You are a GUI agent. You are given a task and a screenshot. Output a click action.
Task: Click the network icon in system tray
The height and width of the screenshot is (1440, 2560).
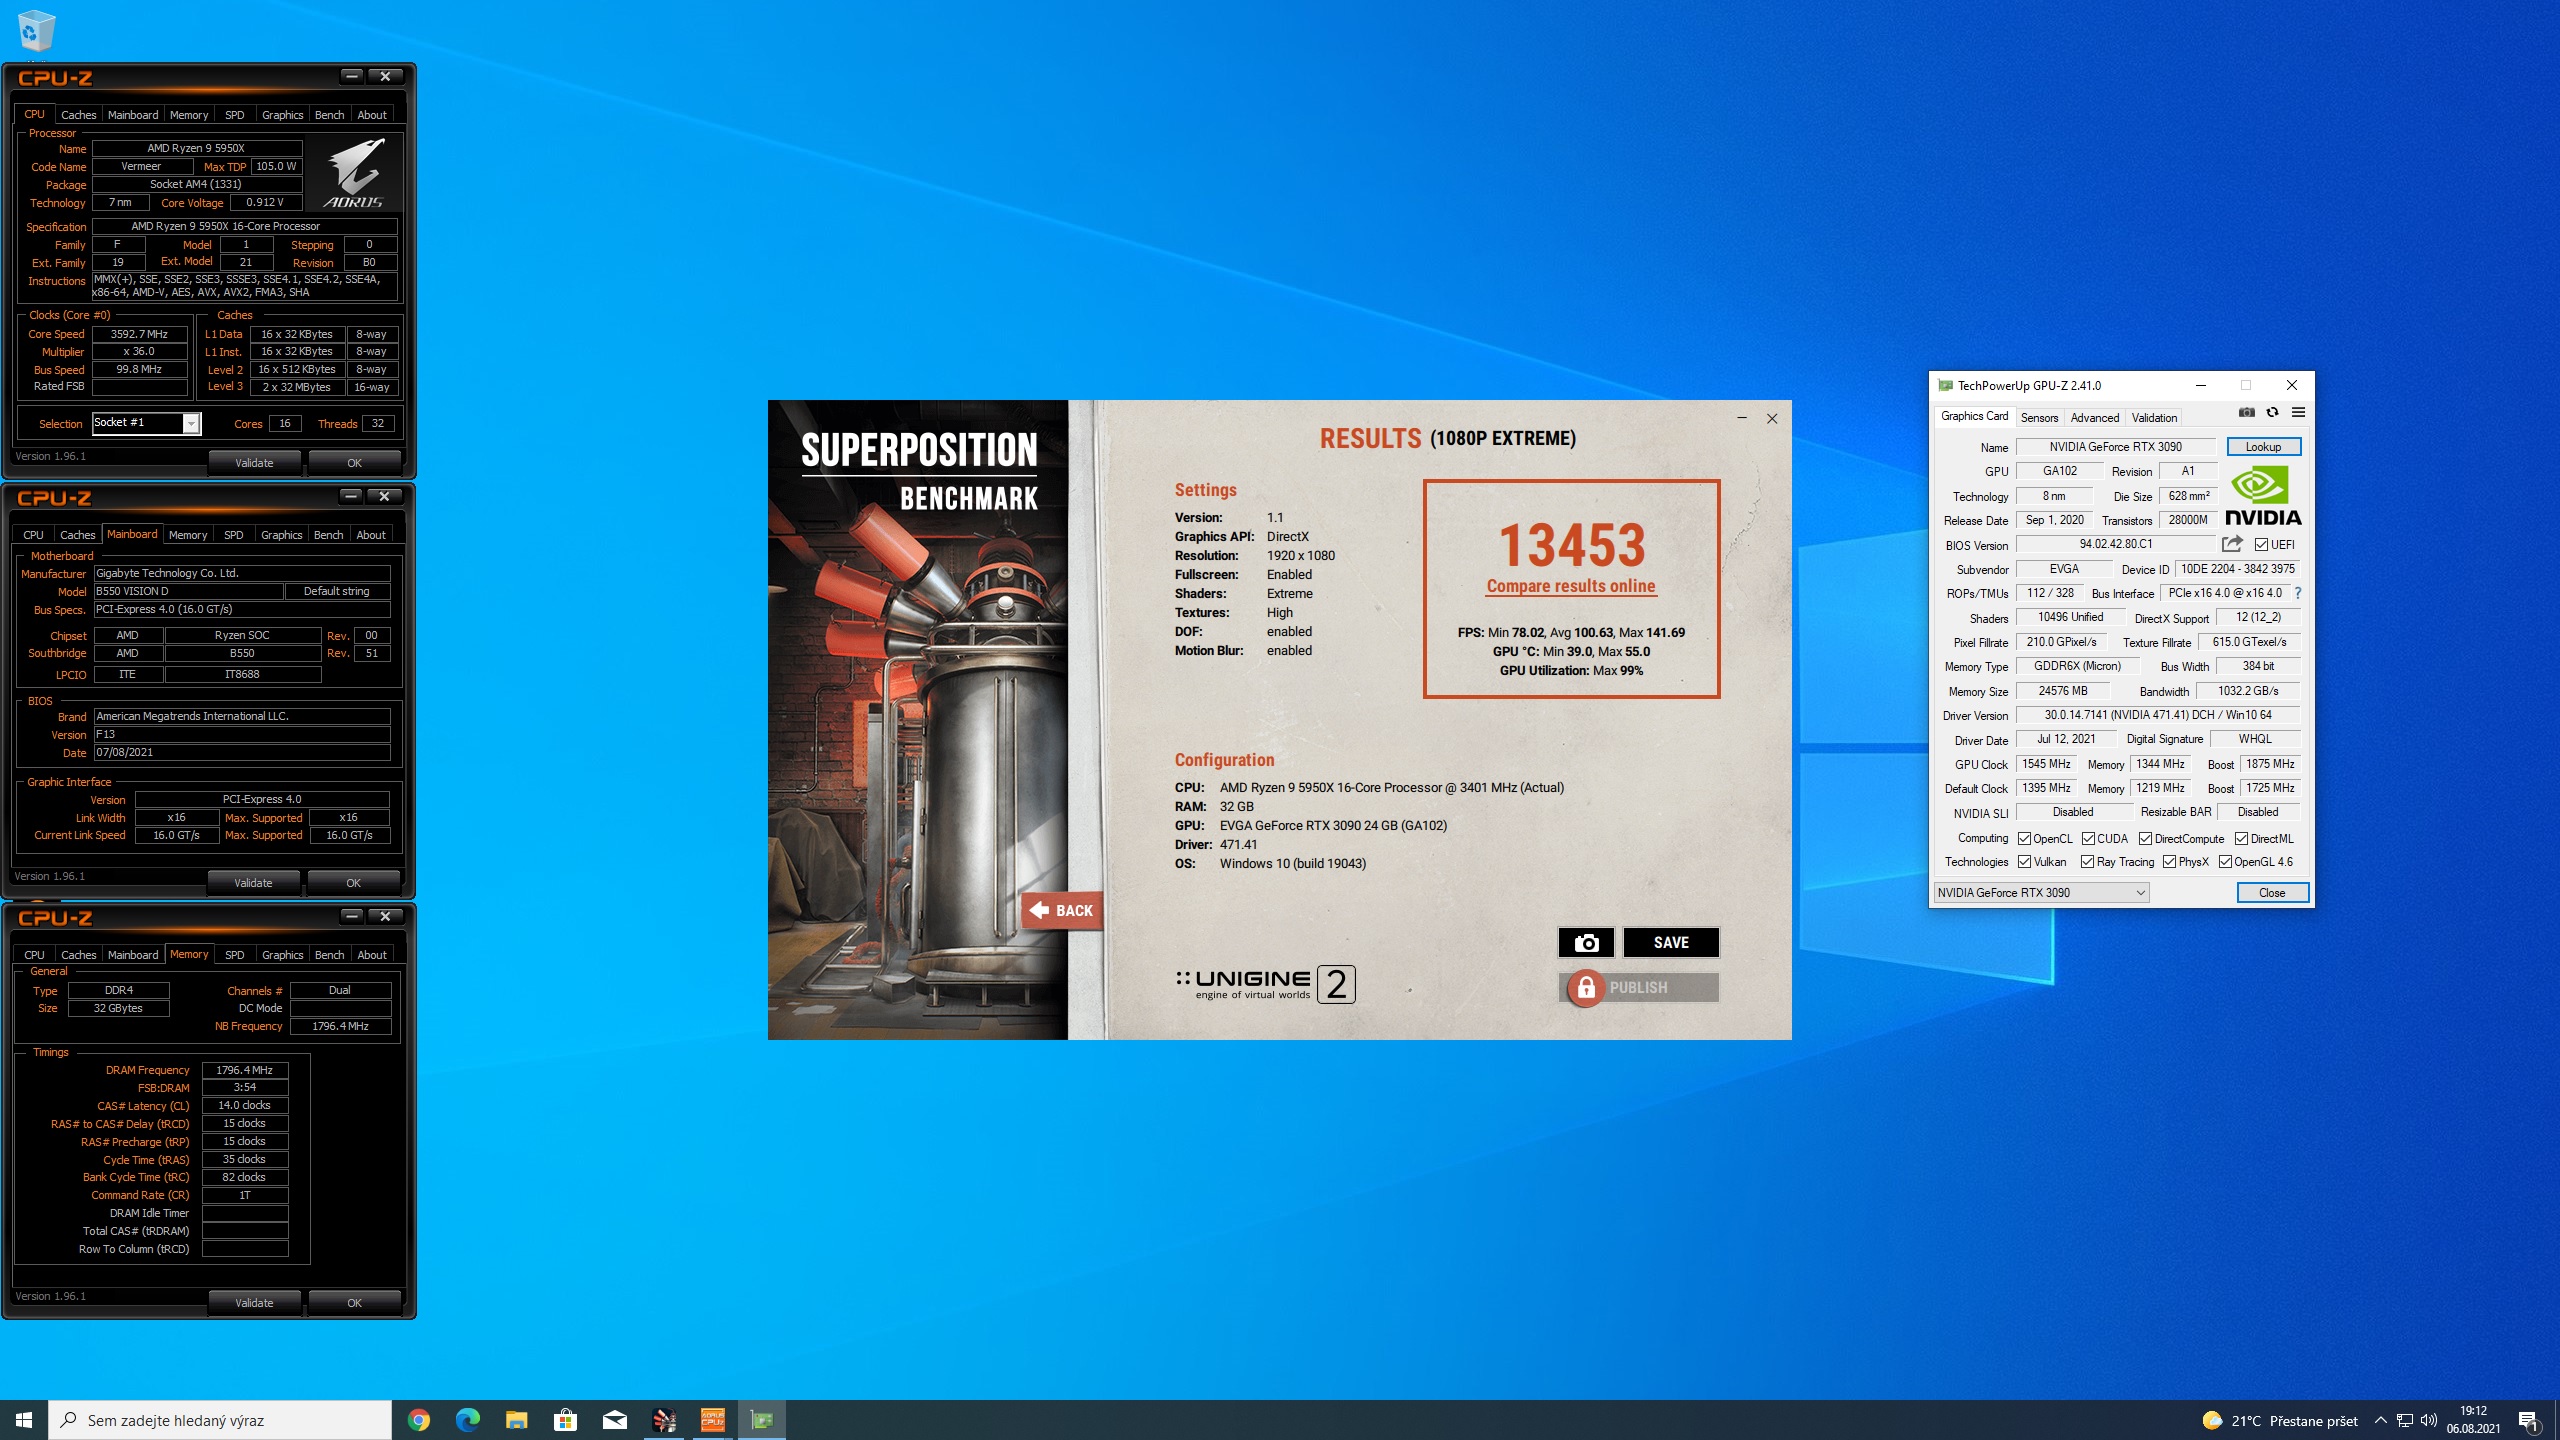coord(2404,1420)
